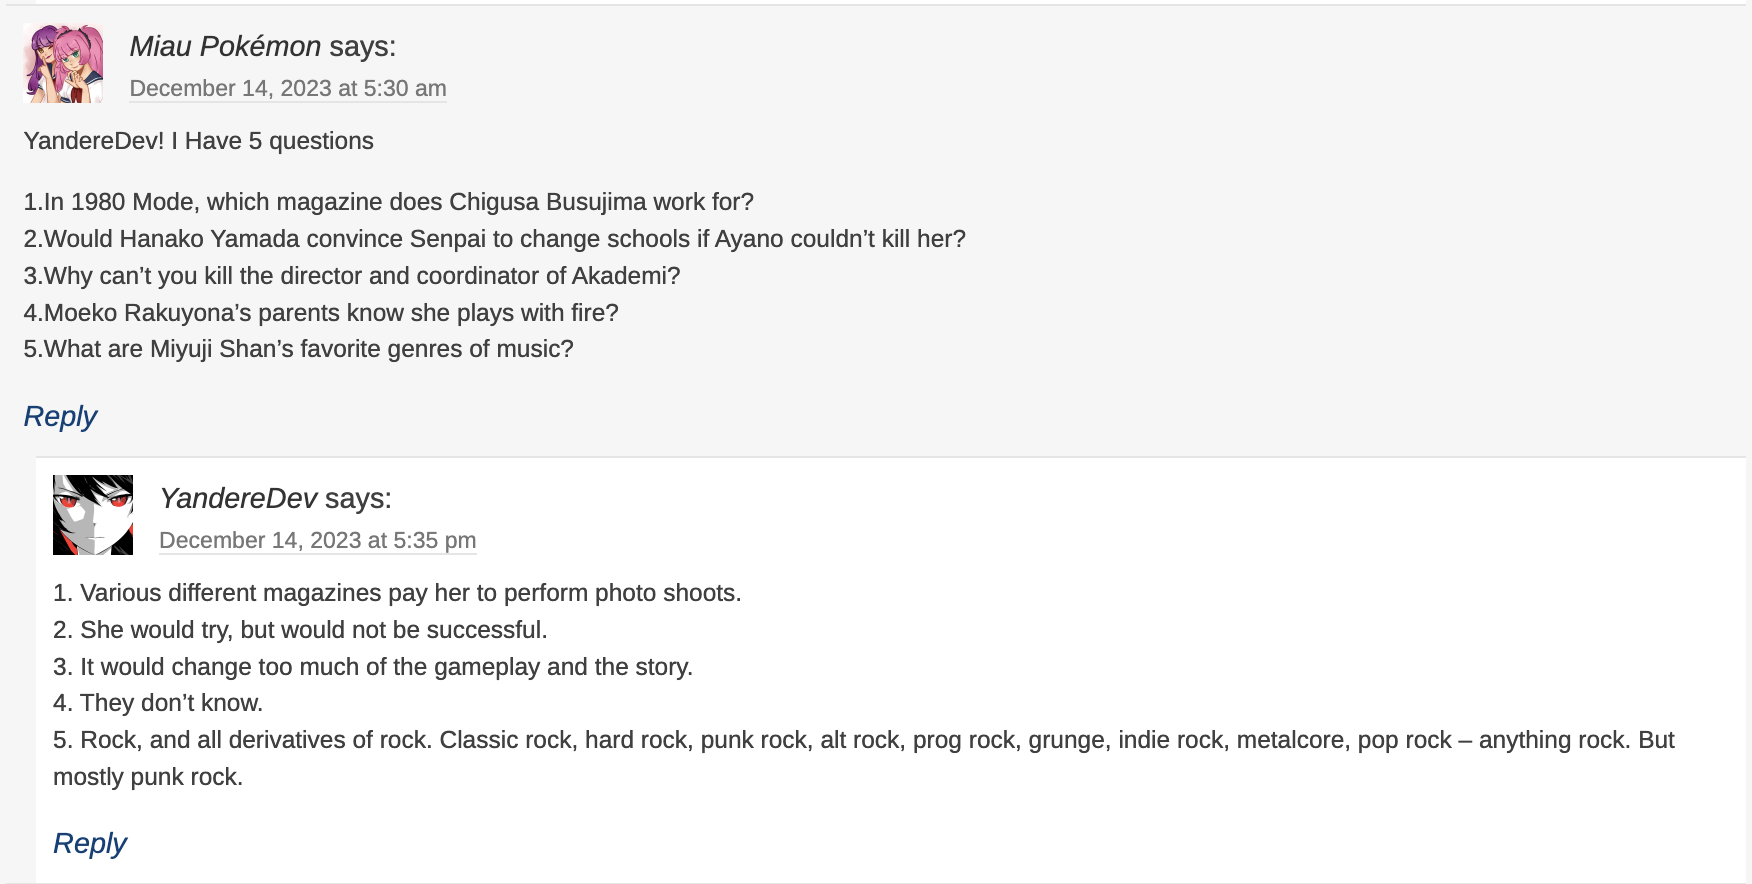Image resolution: width=1752 pixels, height=884 pixels.
Task: Click the Akademi director question line
Action: [x=351, y=276]
